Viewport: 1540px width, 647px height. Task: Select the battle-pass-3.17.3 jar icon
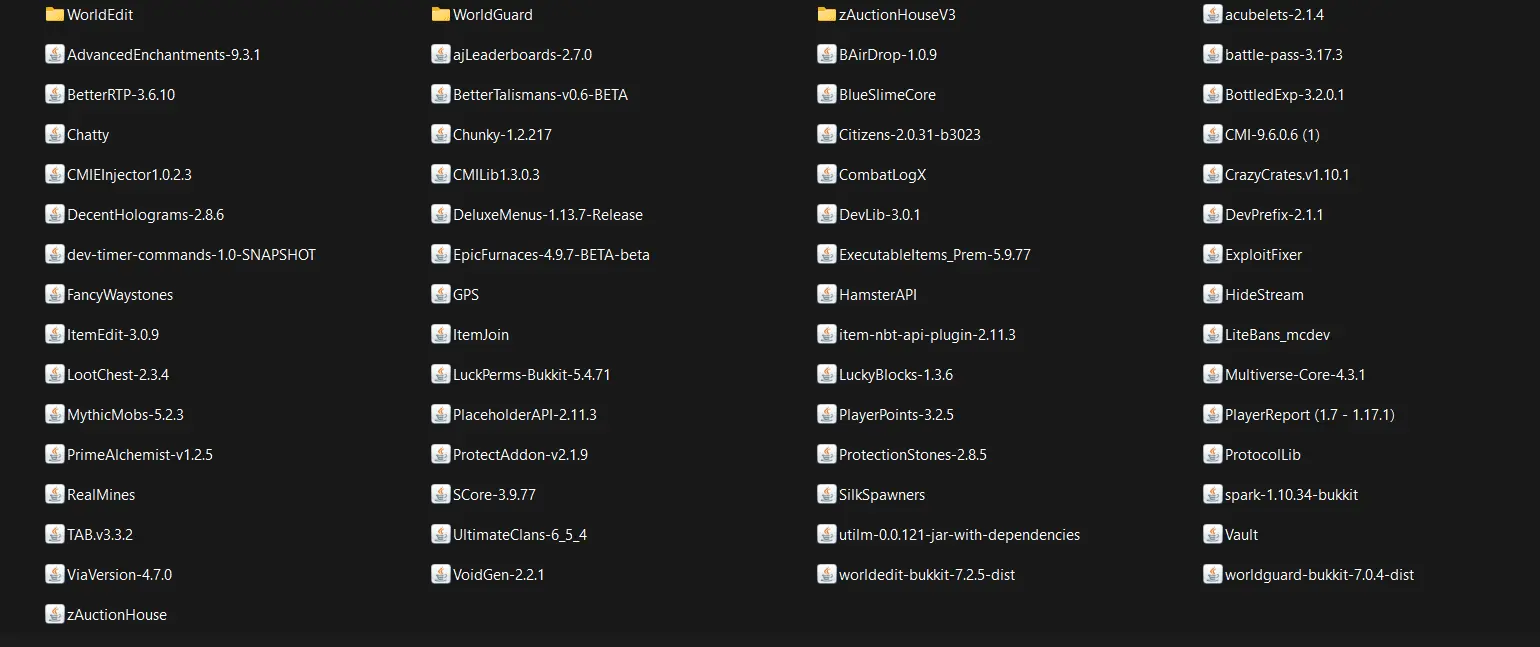pyautogui.click(x=1212, y=54)
